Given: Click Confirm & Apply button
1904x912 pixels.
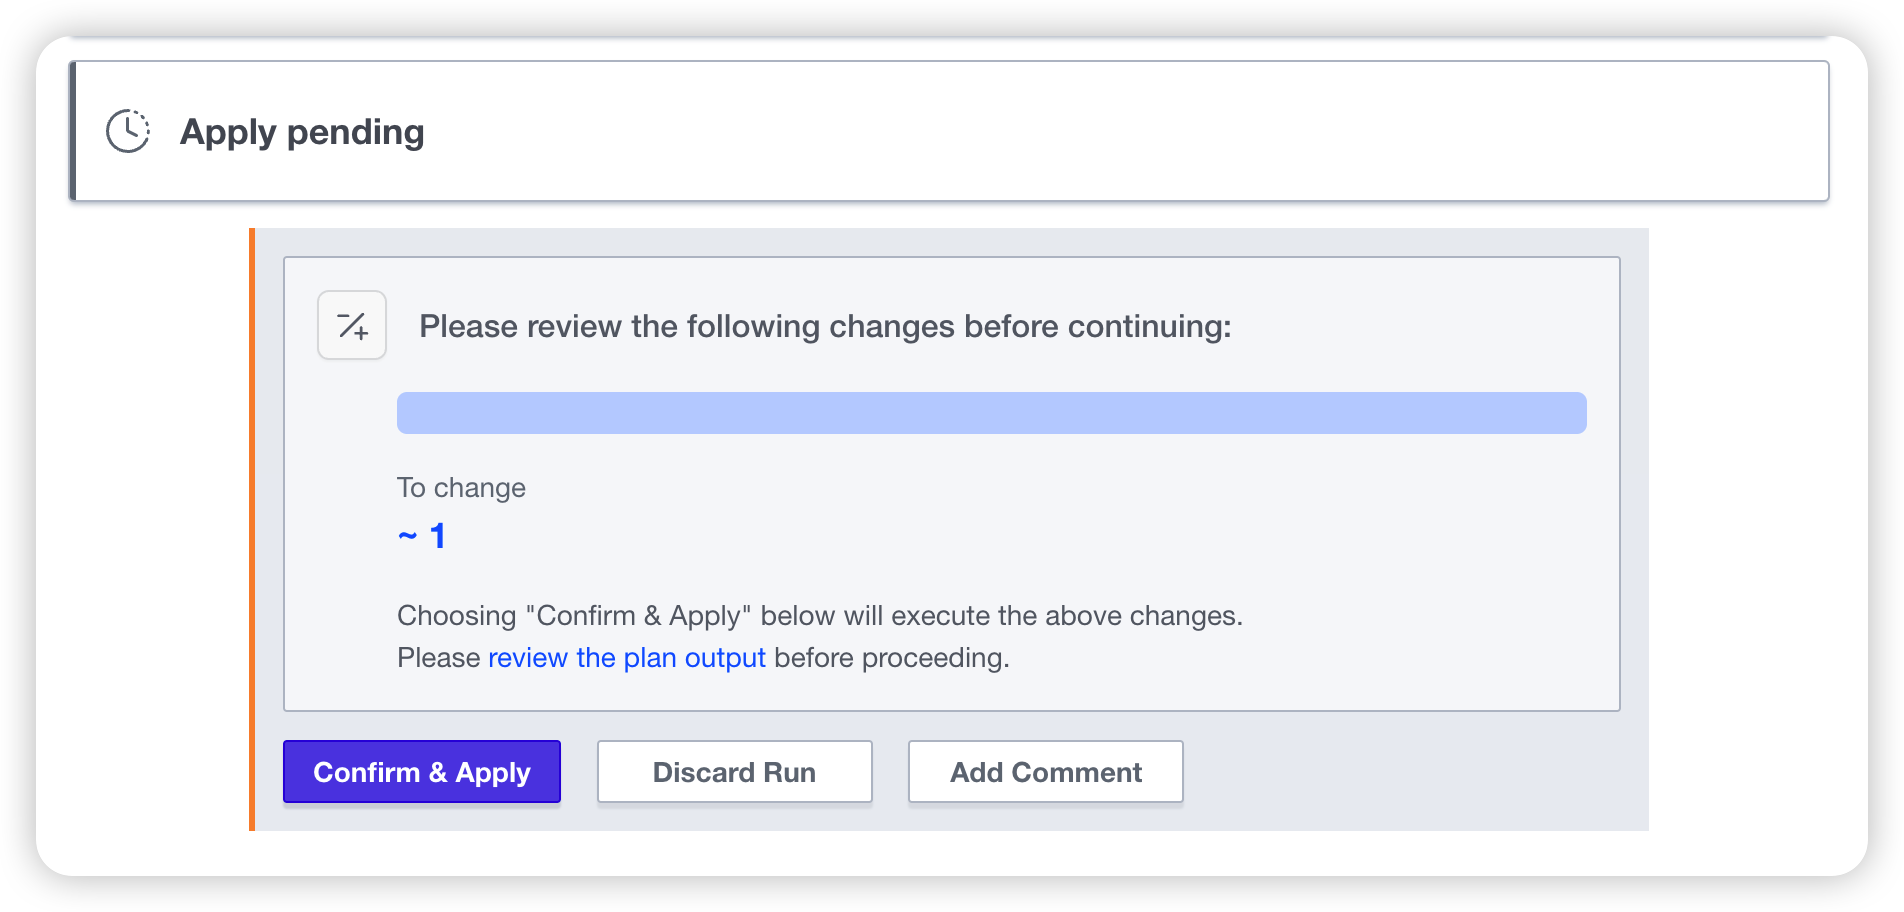Looking at the screenshot, I should pos(422,771).
